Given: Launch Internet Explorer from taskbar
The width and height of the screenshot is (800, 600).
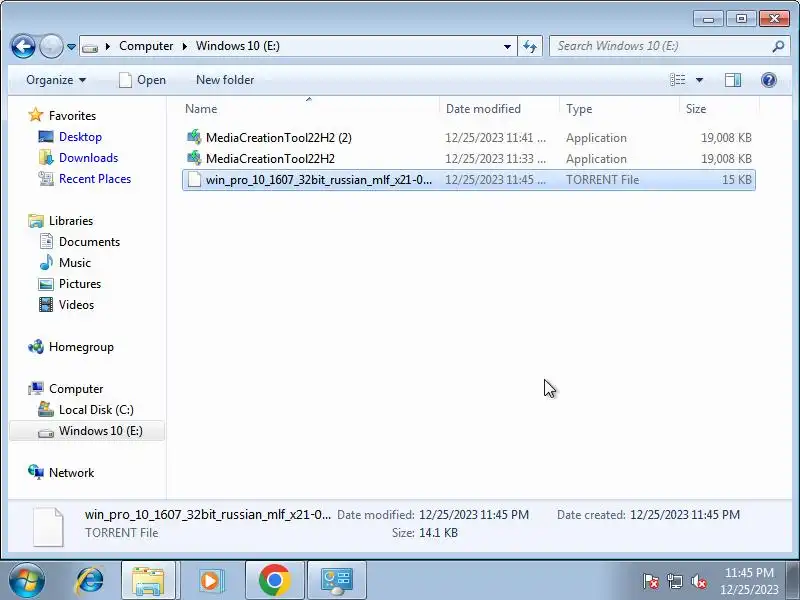Looking at the screenshot, I should pyautogui.click(x=89, y=580).
